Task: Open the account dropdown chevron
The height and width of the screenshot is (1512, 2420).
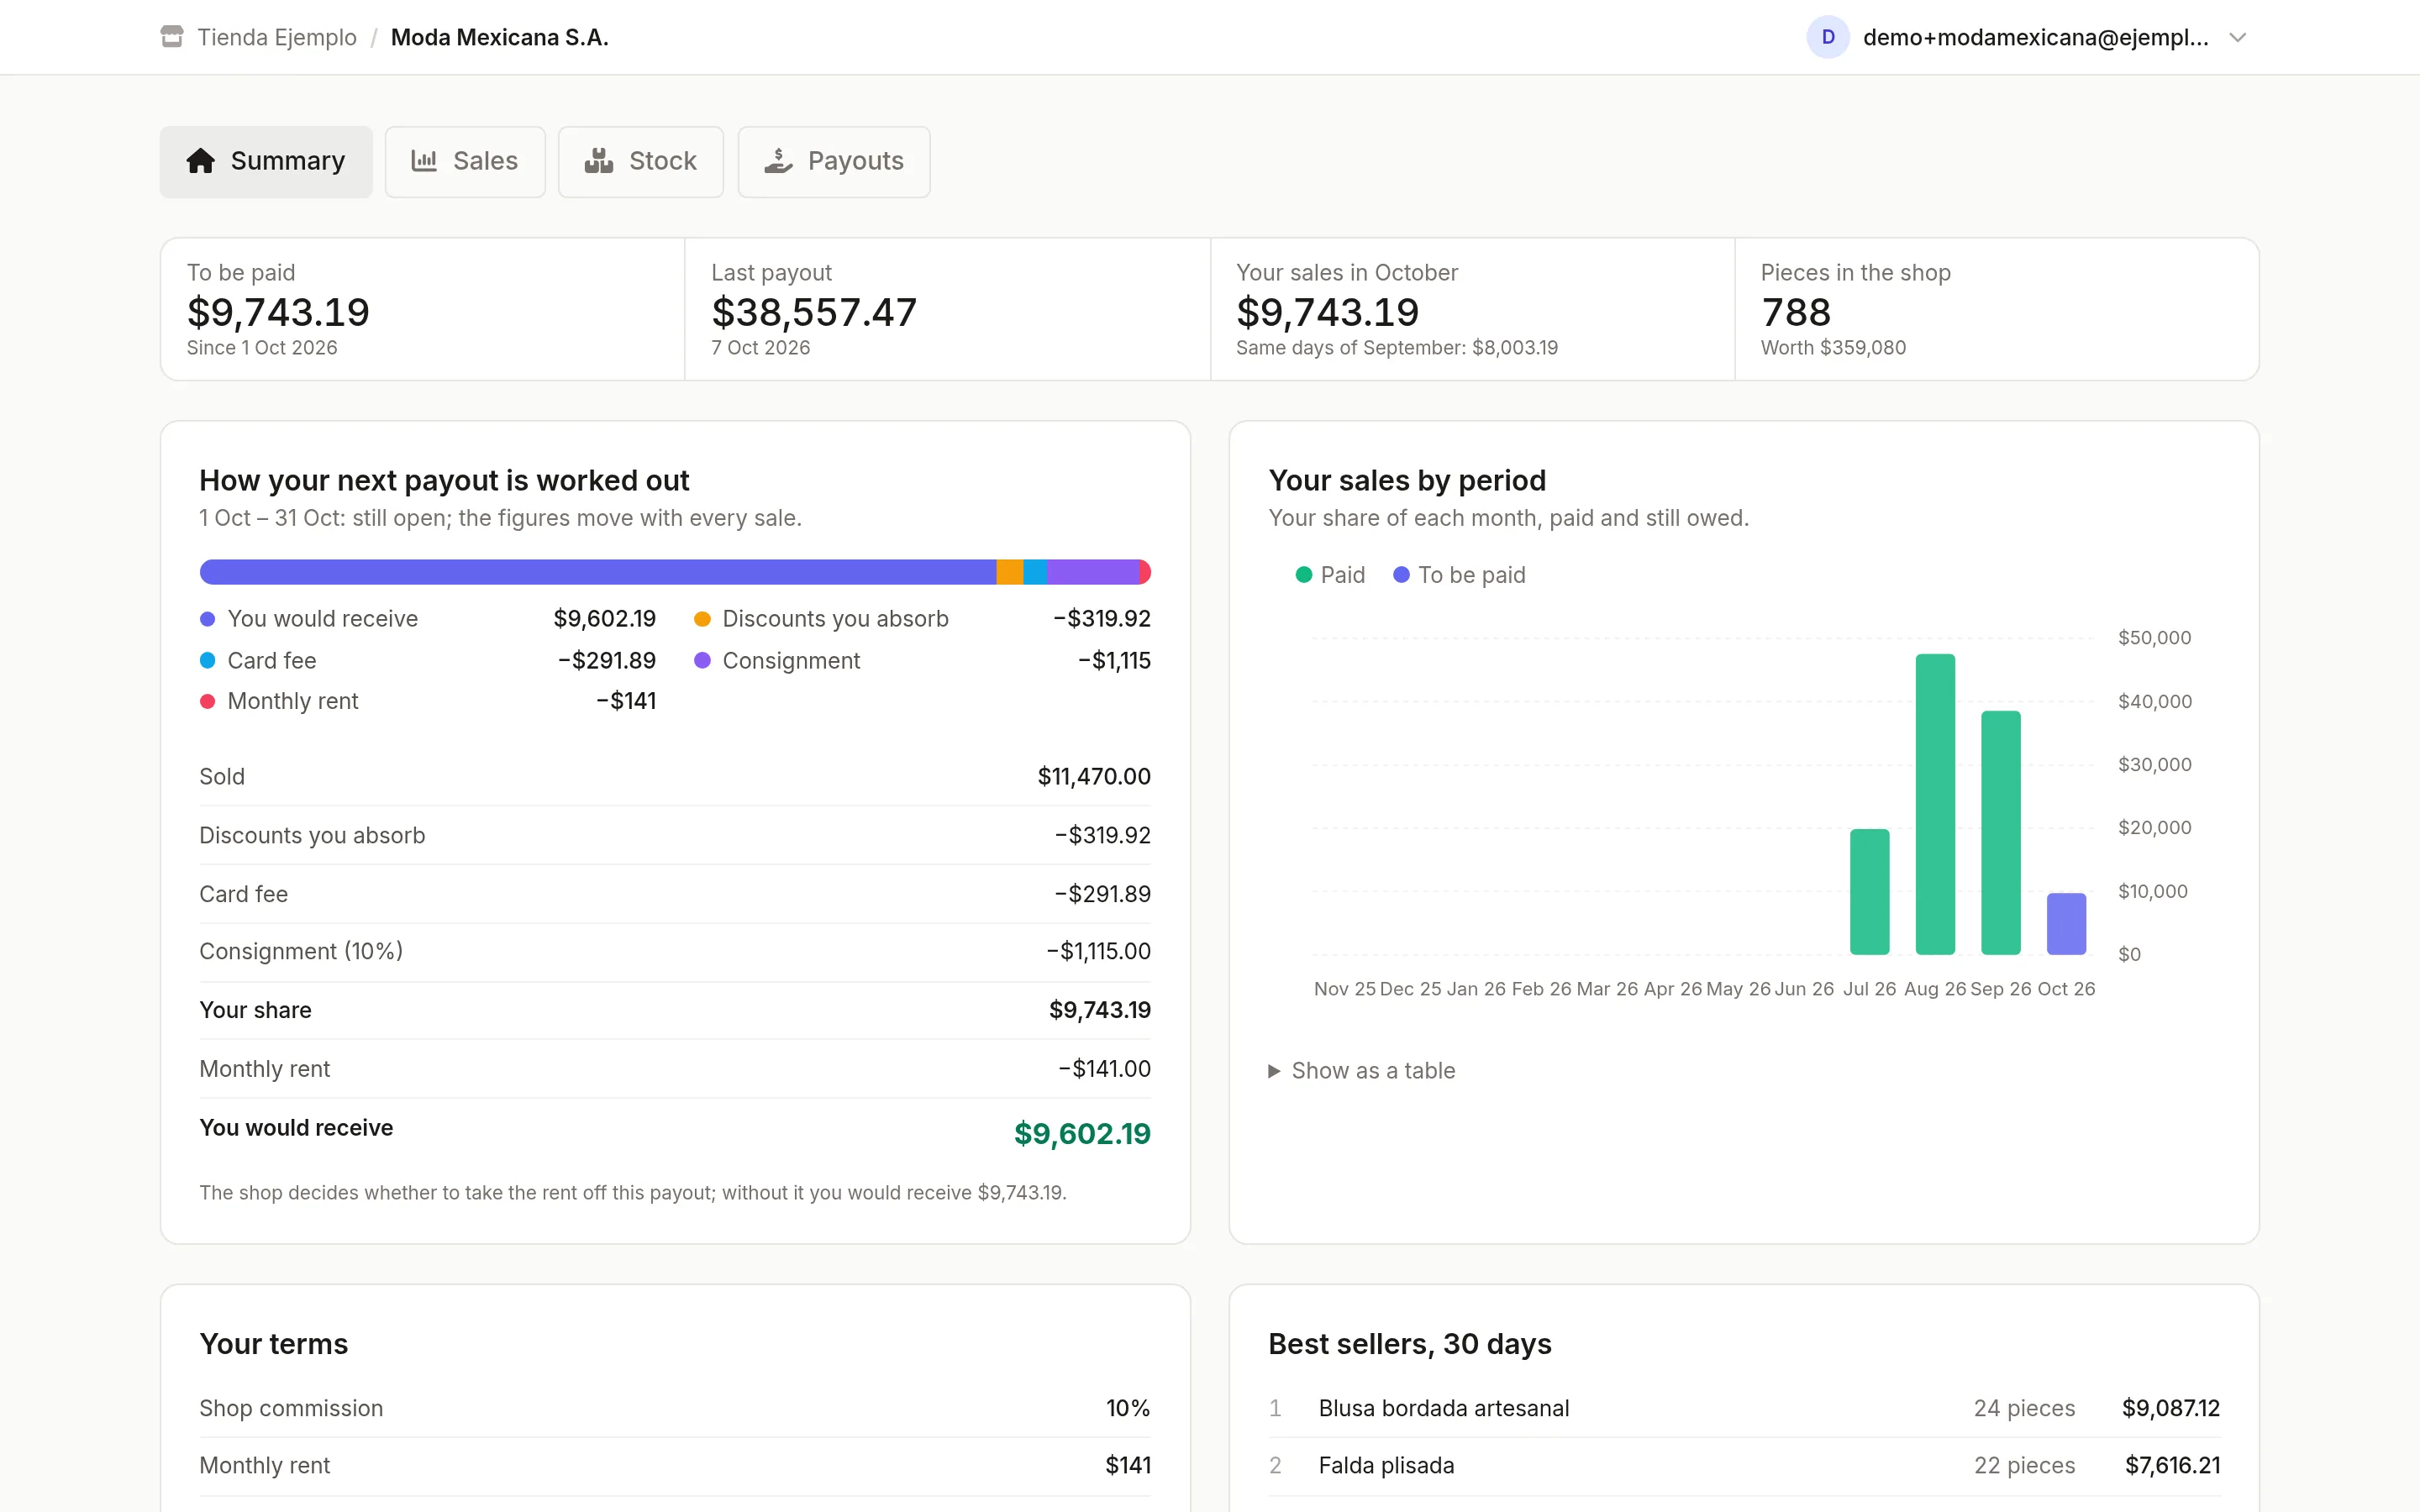Action: [x=2238, y=38]
